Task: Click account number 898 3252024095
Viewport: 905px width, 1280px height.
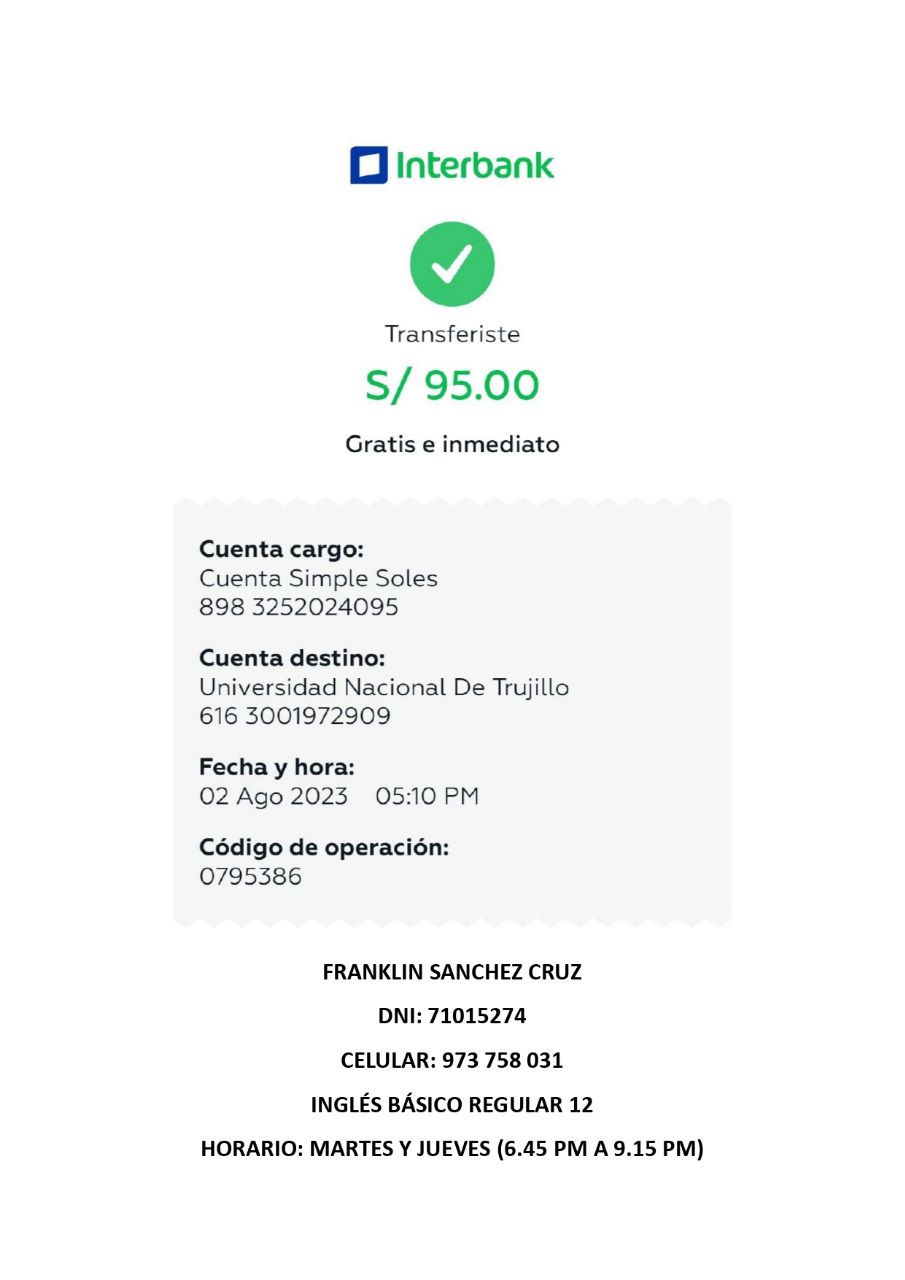Action: pos(298,607)
